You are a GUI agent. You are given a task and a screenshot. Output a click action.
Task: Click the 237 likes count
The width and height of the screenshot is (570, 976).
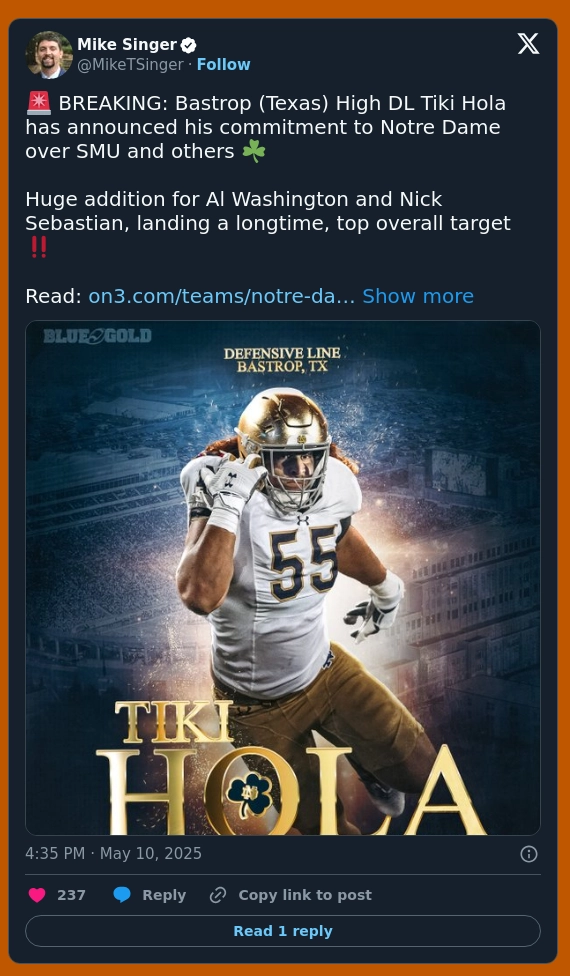click(72, 895)
